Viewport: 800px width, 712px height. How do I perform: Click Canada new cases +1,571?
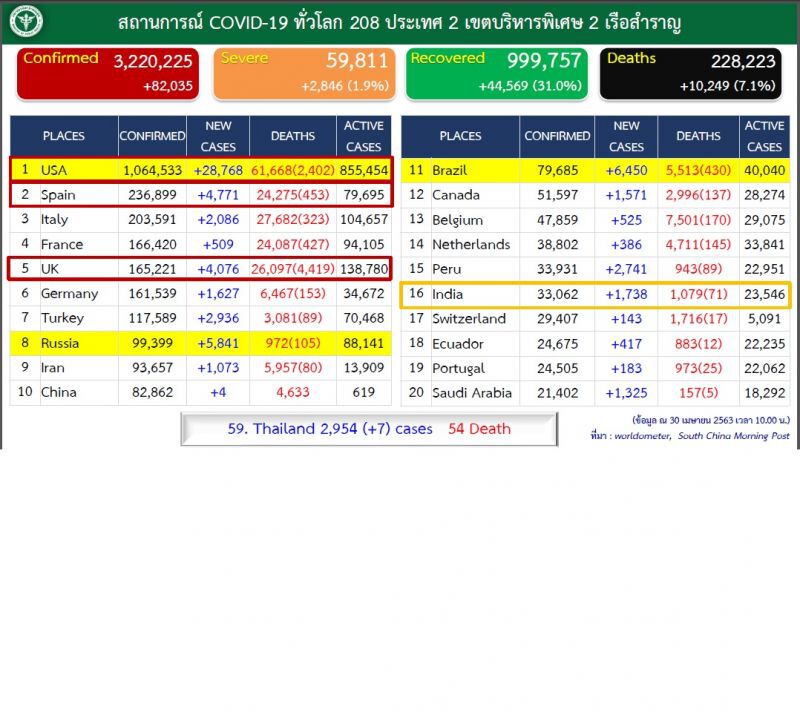tap(627, 195)
